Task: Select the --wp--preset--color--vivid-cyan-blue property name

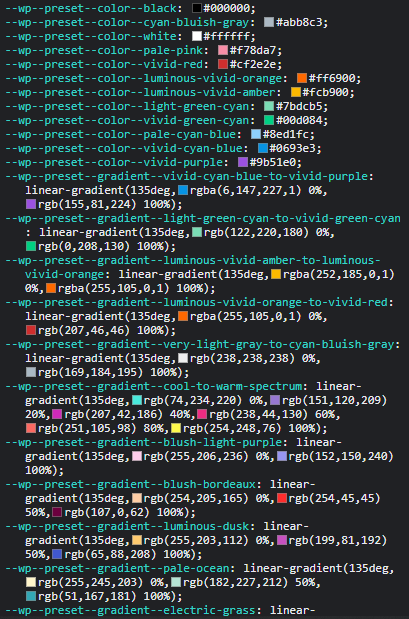Action: pyautogui.click(x=124, y=148)
